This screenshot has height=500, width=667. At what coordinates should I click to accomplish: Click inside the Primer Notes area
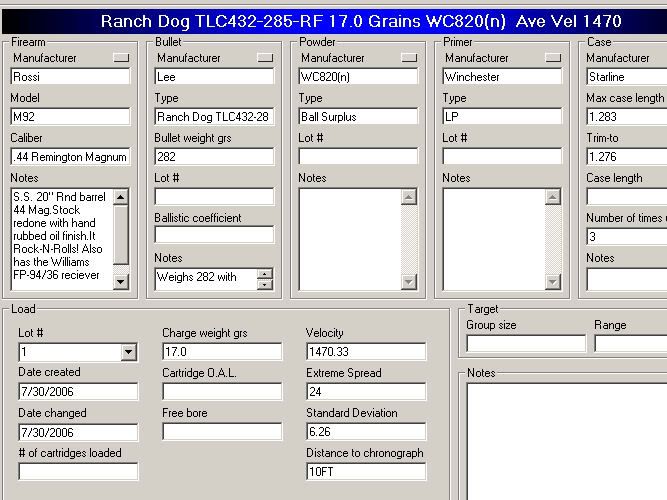coord(494,240)
